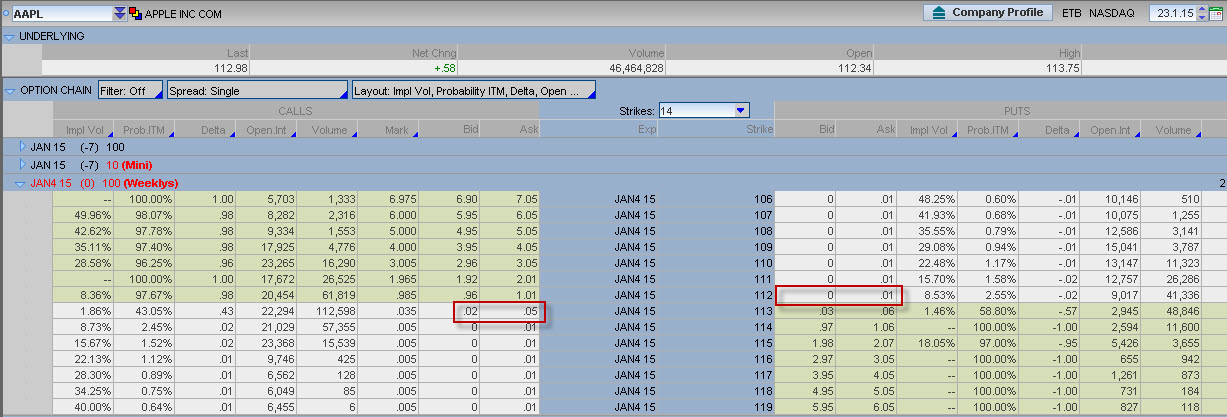Viewport: 1227px width, 417px height.
Task: Click the date stepper up arrow
Action: click(1200, 9)
